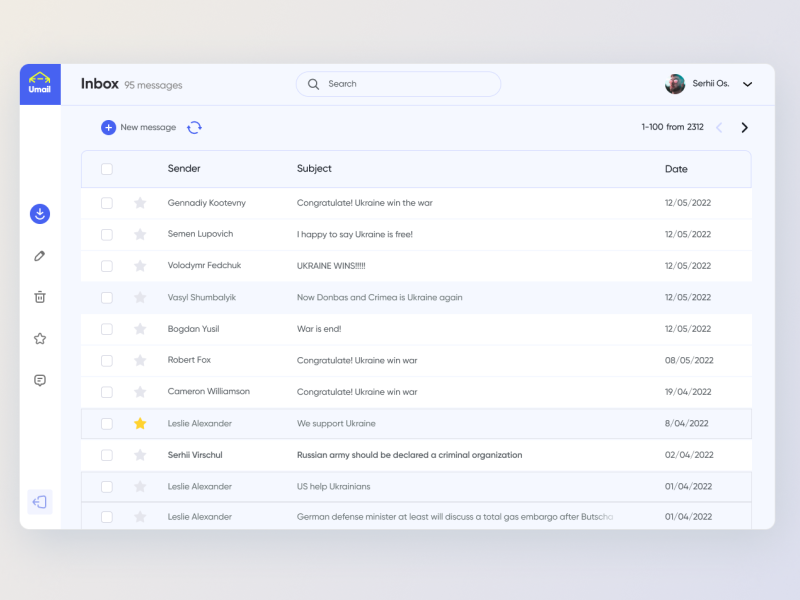This screenshot has height=600, width=800.
Task: Check the US help Ukrainians checkbox
Action: click(107, 487)
